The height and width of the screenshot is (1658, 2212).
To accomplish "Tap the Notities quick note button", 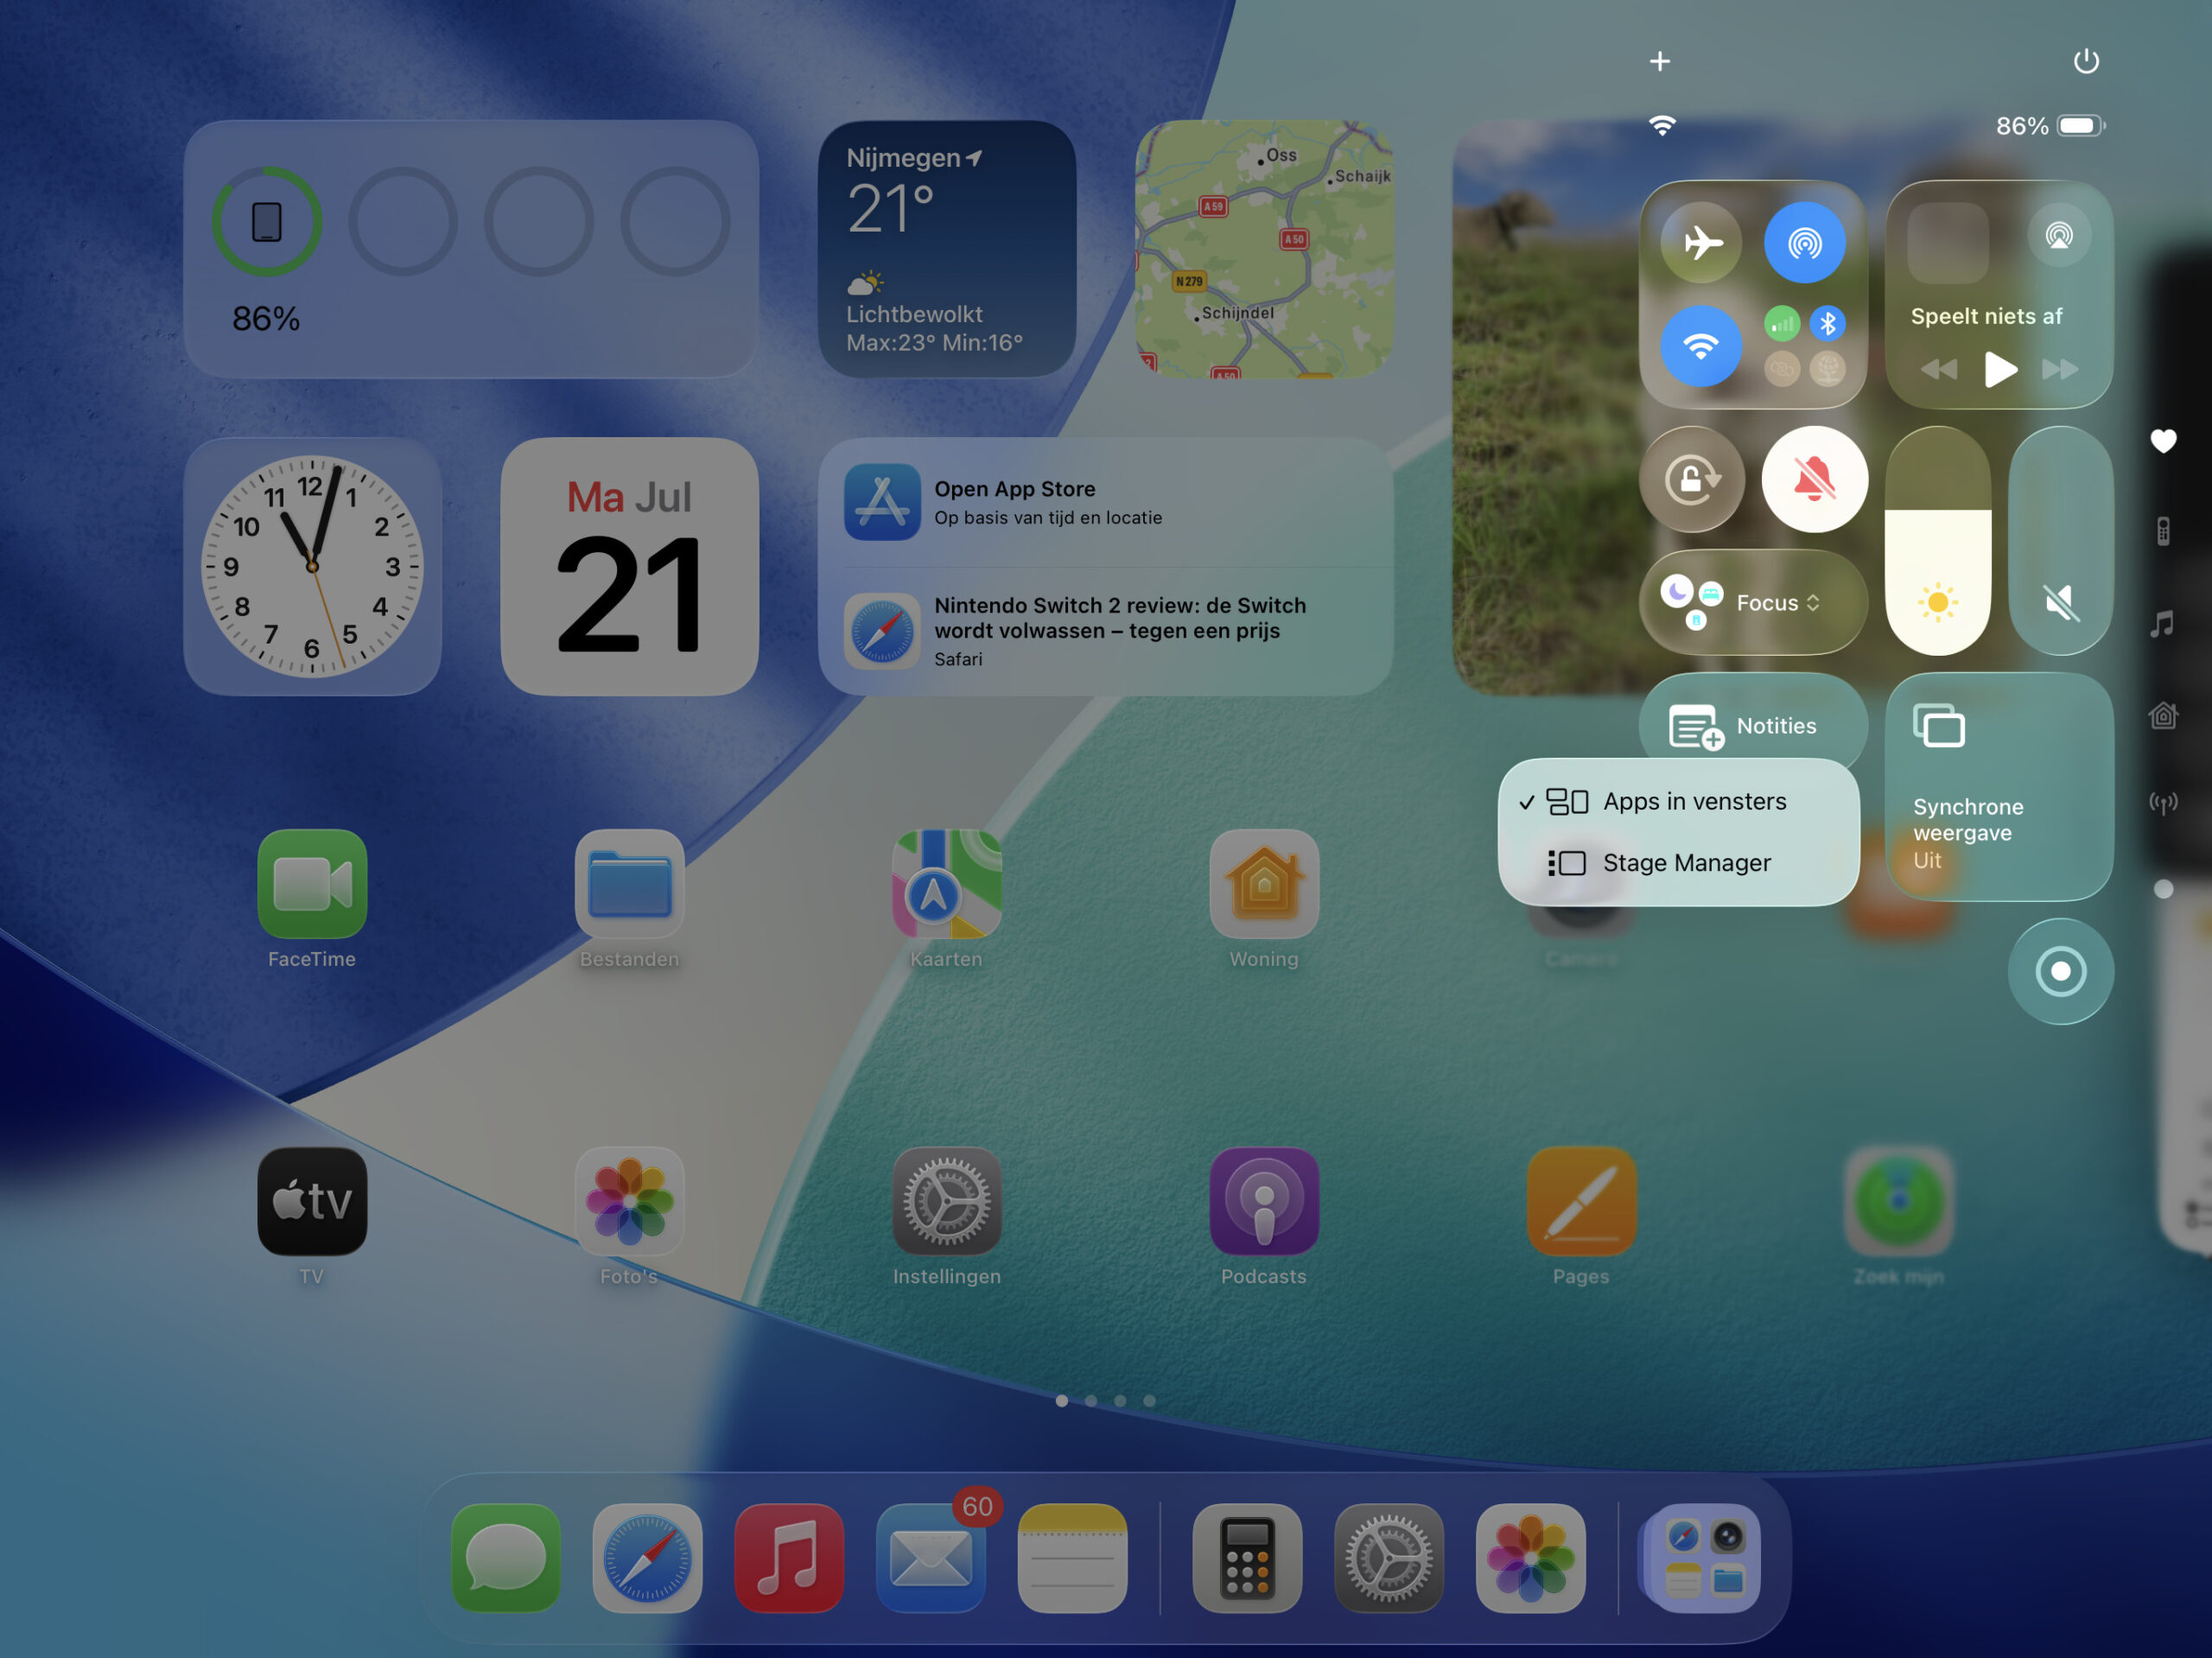I will tap(1751, 725).
